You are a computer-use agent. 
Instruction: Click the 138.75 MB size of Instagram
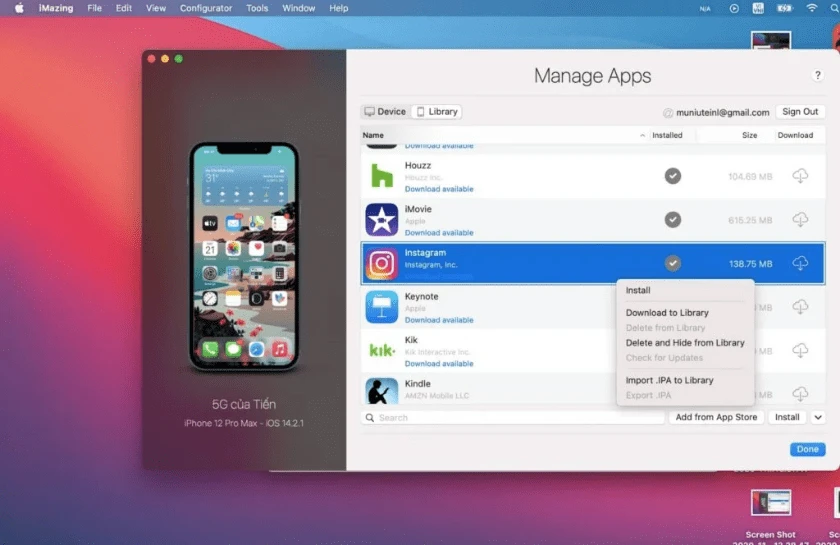coord(750,264)
